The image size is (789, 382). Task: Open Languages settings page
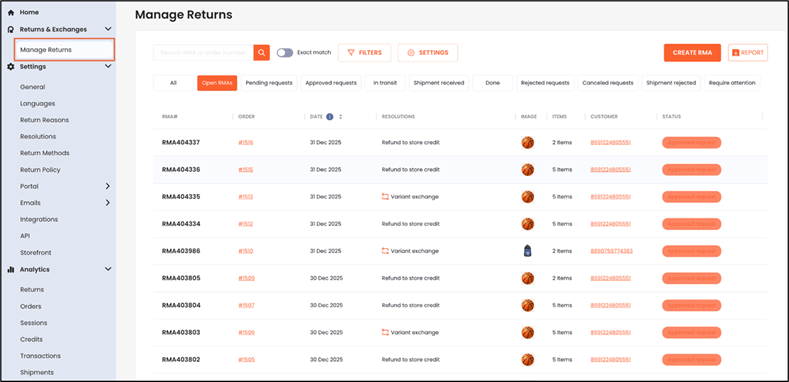38,104
